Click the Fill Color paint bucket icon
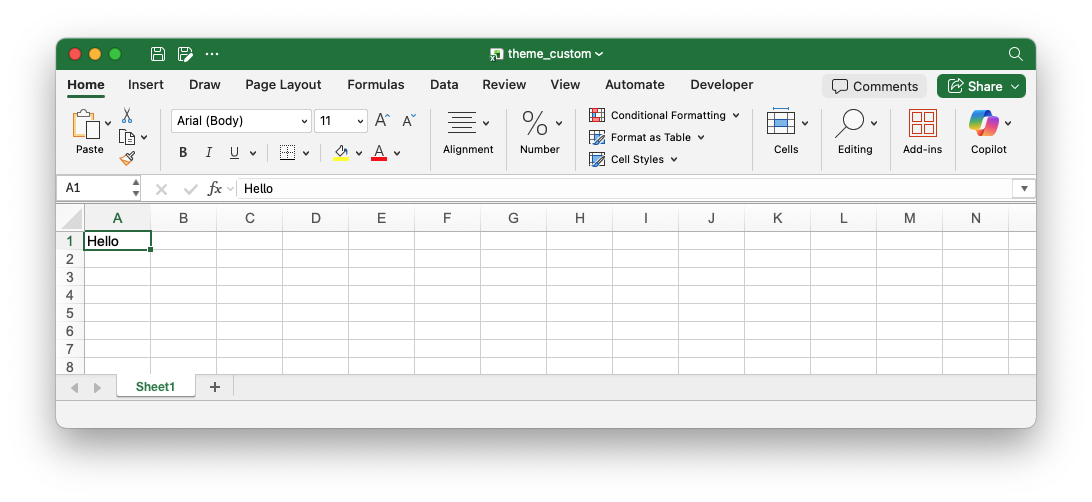 tap(341, 152)
